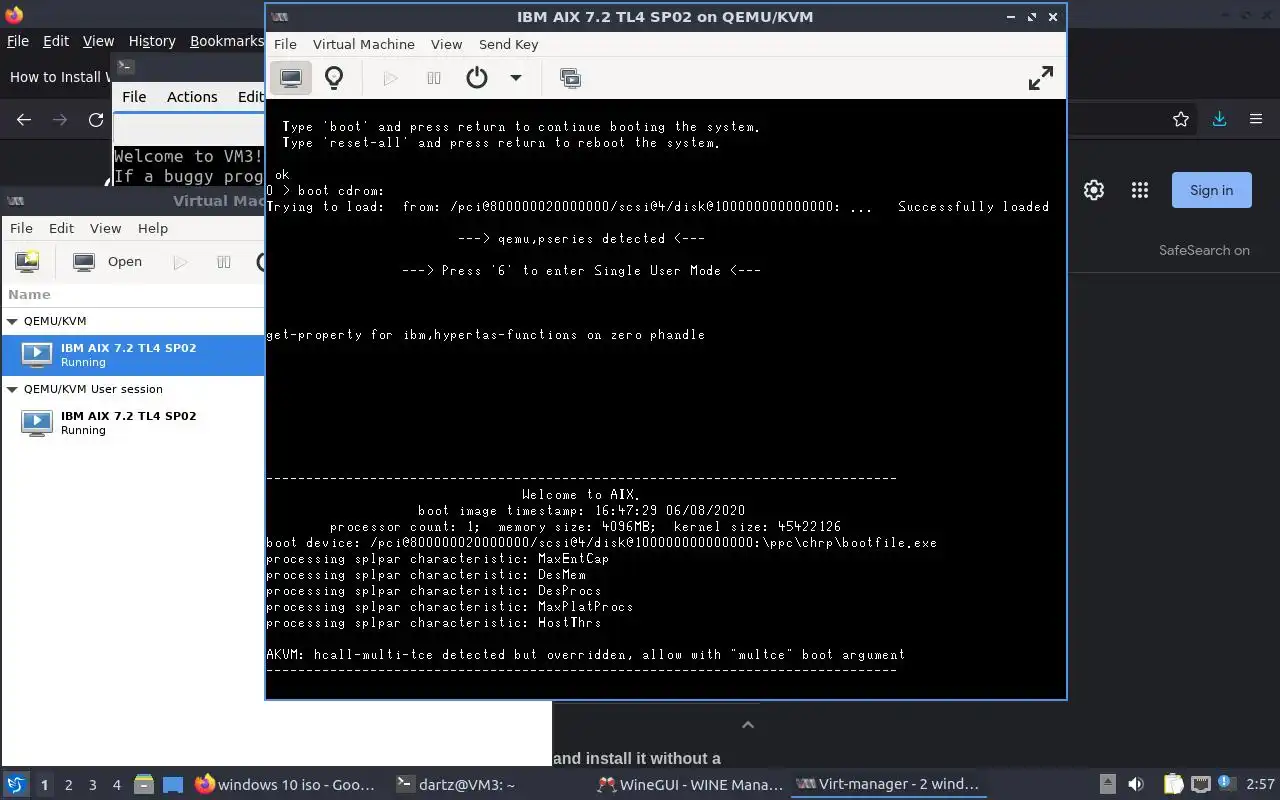This screenshot has height=800, width=1280.
Task: Click the clock showing 2:57
Action: [x=1260, y=784]
